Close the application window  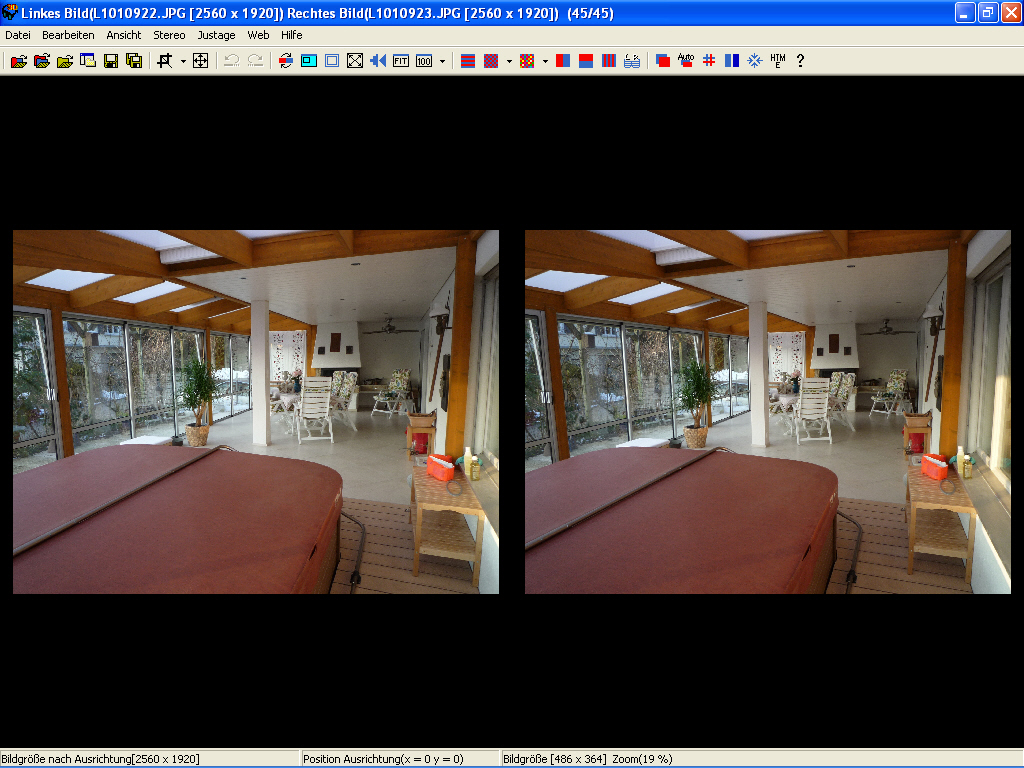[x=1010, y=12]
